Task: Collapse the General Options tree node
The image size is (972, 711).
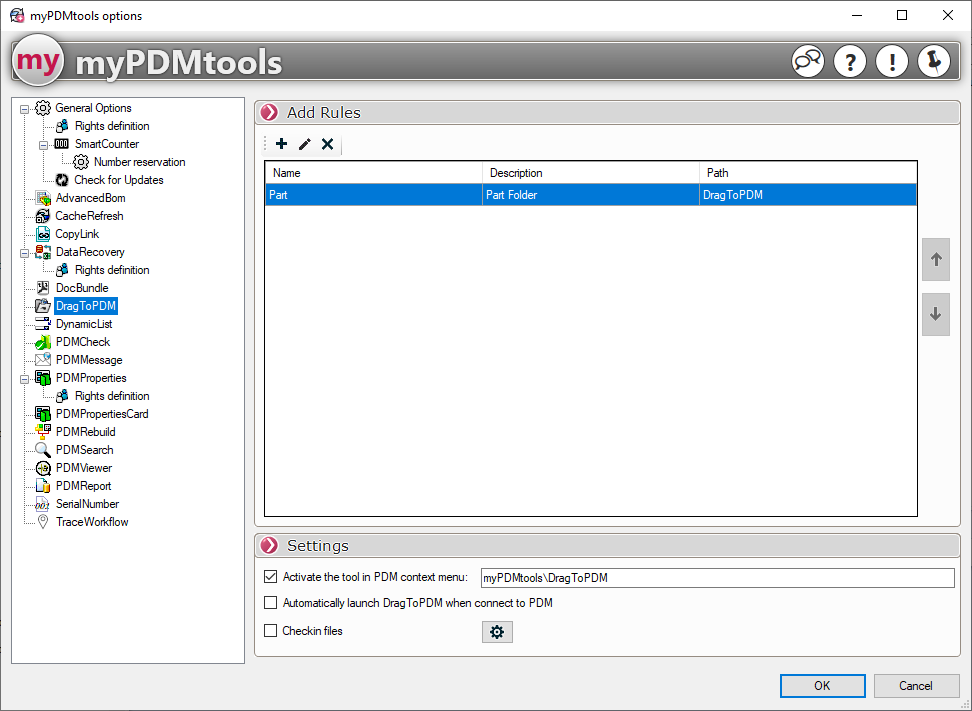Action: pos(25,108)
